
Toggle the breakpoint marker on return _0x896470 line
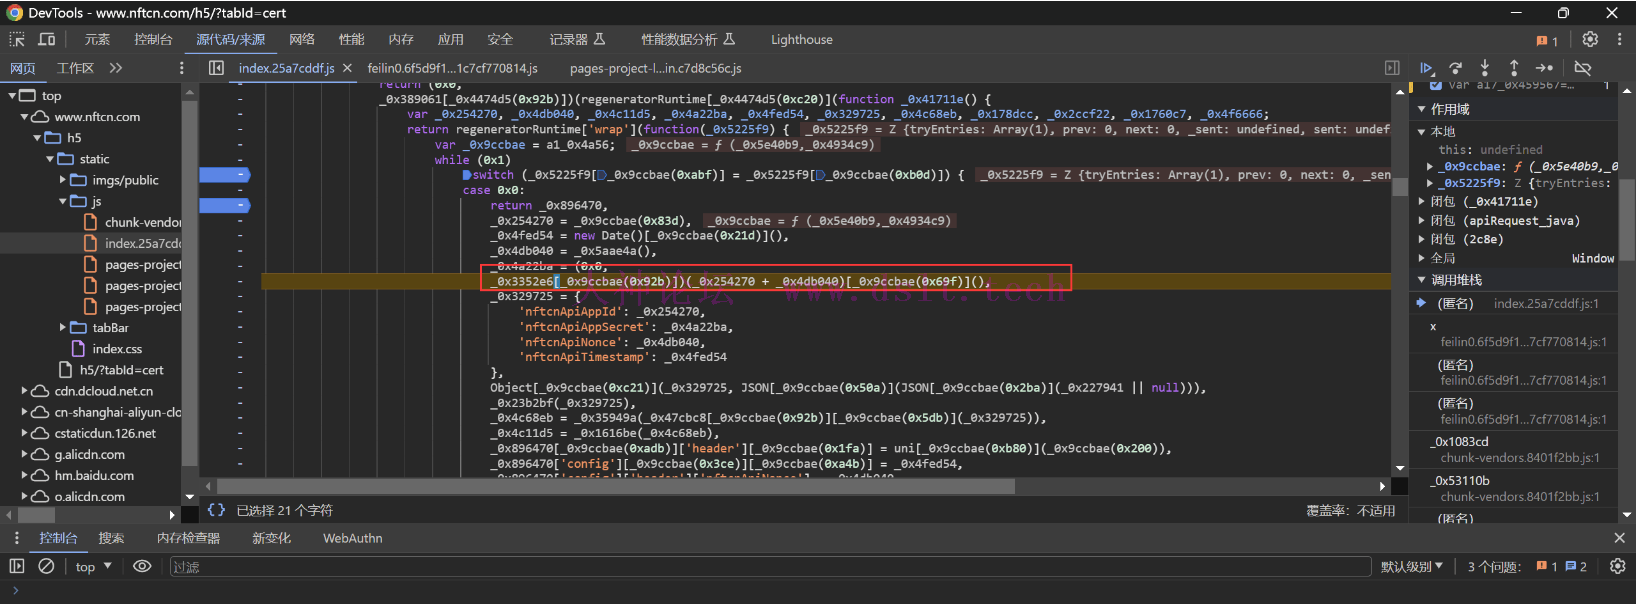pyautogui.click(x=225, y=205)
